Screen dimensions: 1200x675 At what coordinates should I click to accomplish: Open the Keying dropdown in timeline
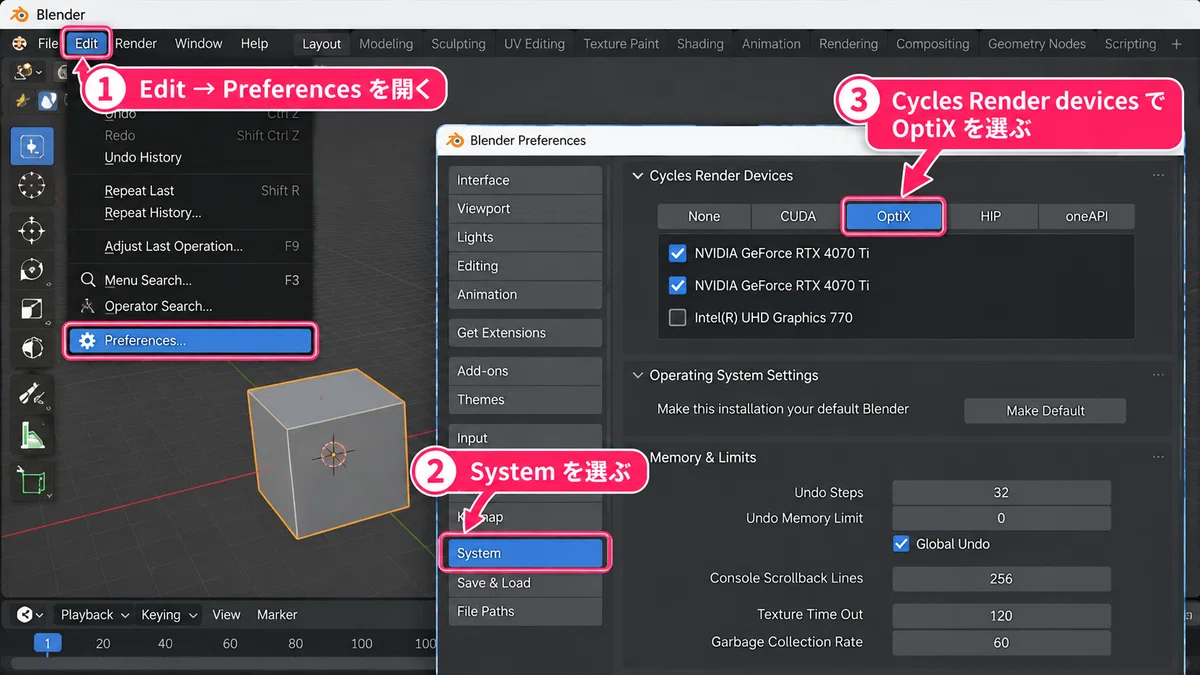(169, 615)
